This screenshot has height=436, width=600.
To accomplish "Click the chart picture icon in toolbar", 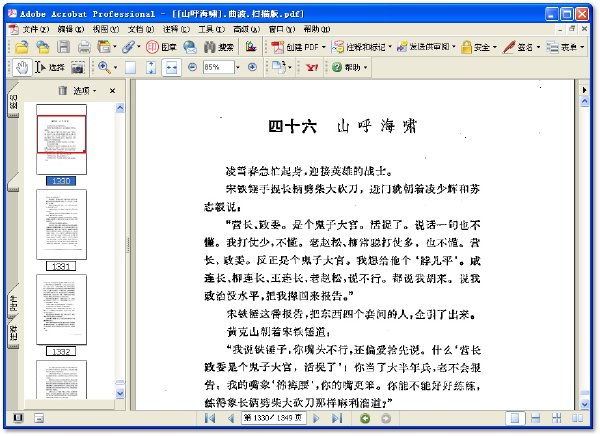I will 251,47.
